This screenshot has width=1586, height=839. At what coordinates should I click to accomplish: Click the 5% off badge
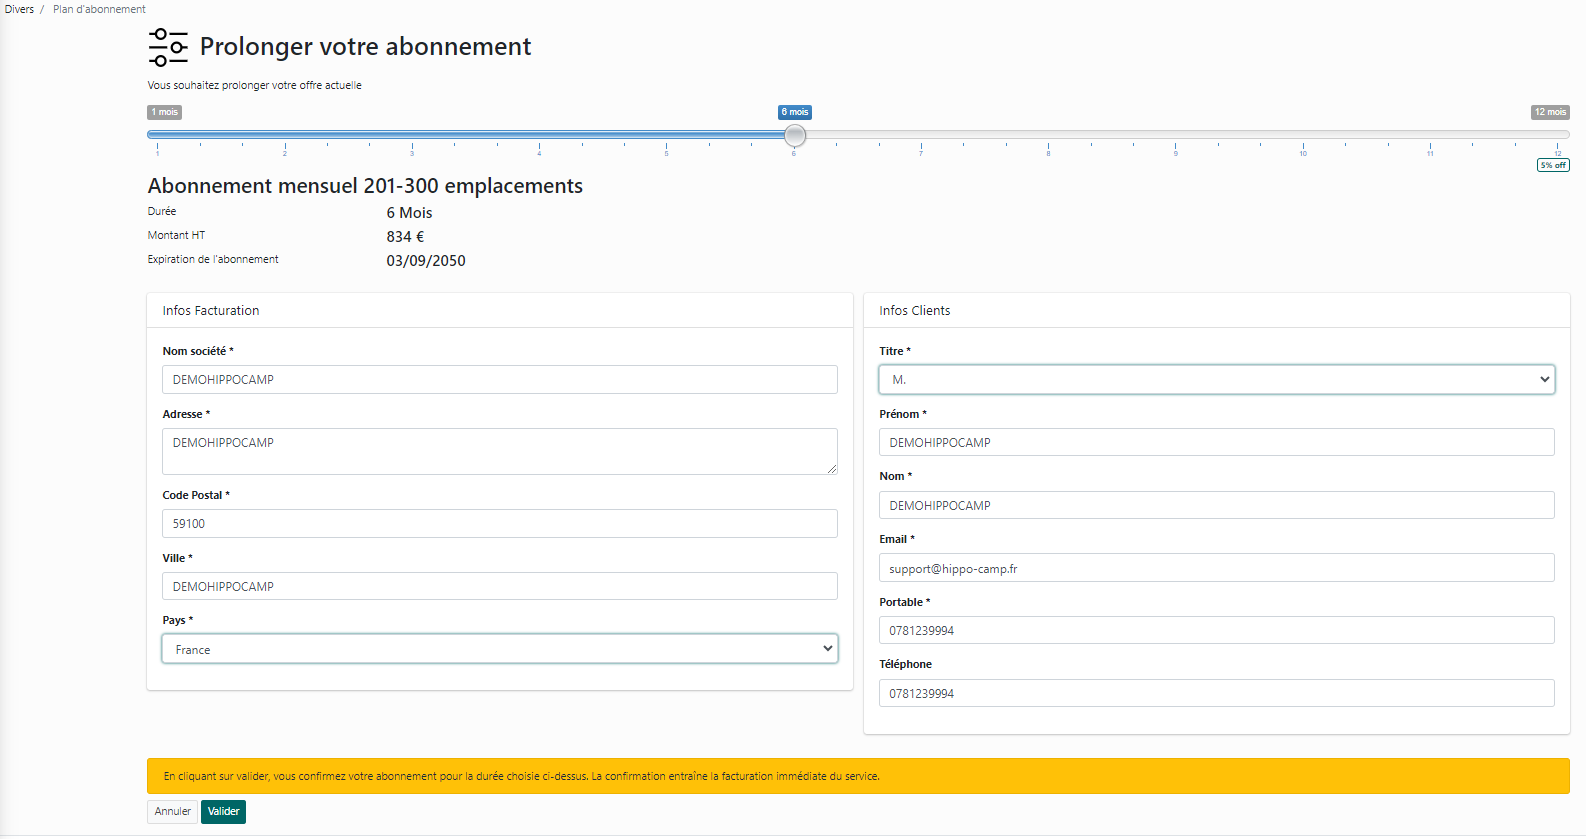click(x=1553, y=165)
